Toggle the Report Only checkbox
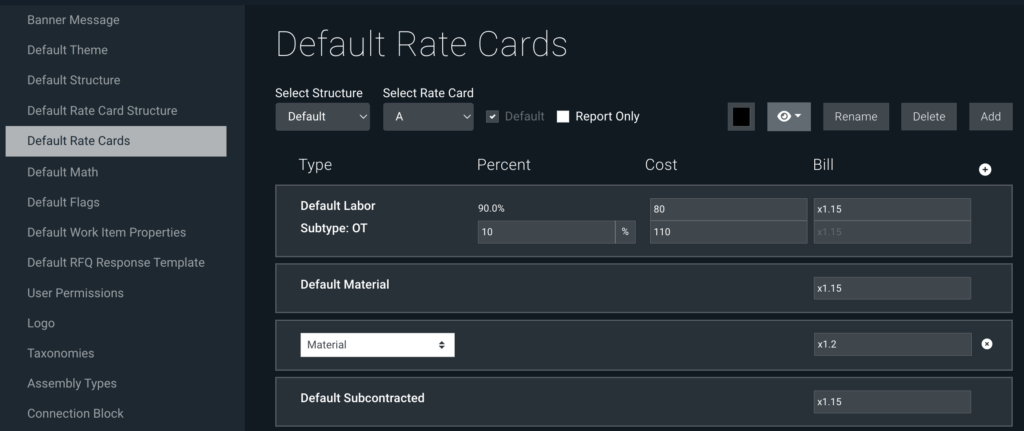This screenshot has height=431, width=1024. coord(563,117)
